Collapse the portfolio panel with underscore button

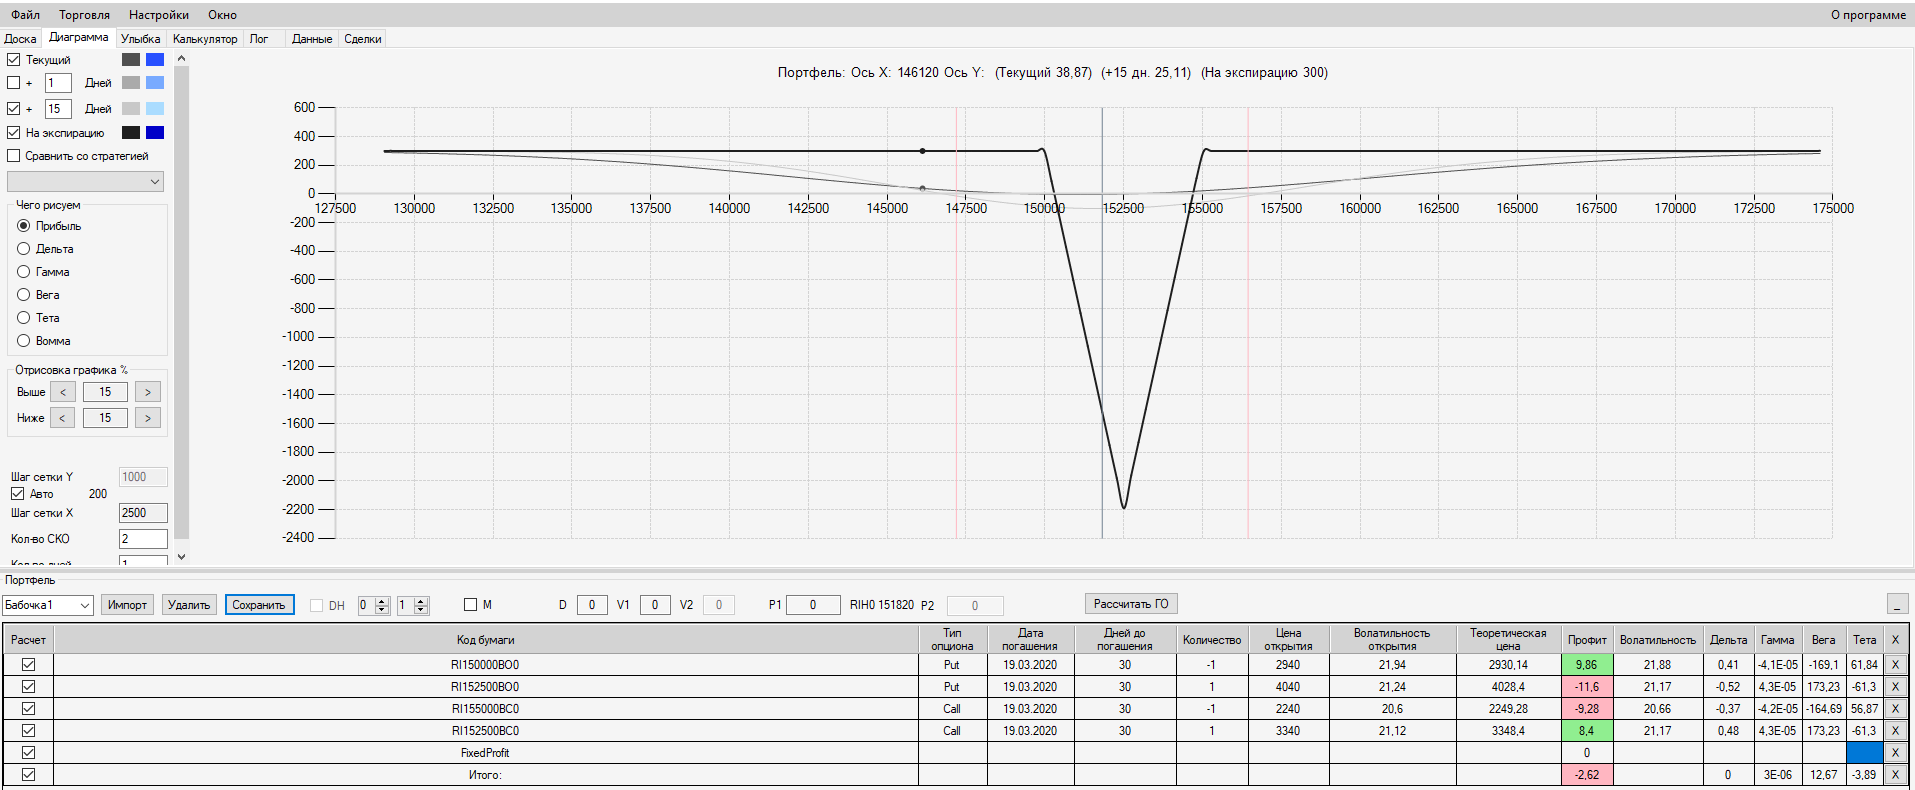(x=1897, y=604)
